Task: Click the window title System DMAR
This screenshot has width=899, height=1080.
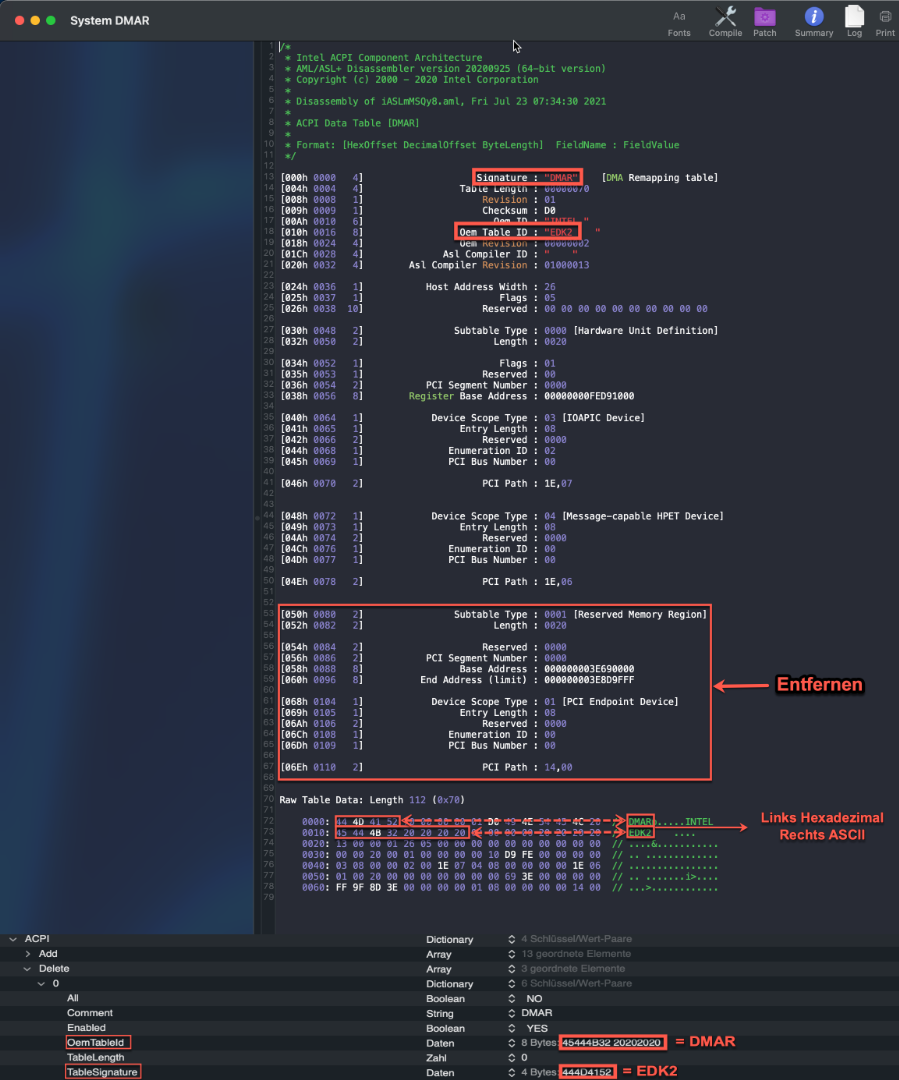Action: point(110,21)
